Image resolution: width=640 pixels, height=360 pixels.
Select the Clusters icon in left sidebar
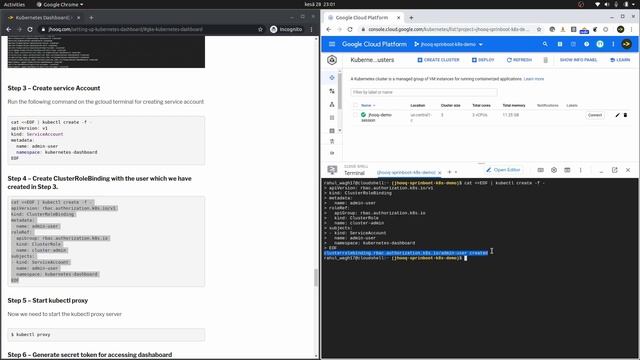pyautogui.click(x=332, y=78)
